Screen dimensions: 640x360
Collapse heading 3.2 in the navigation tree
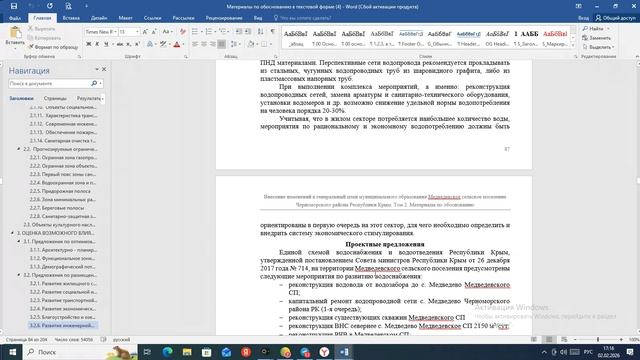tap(19, 275)
